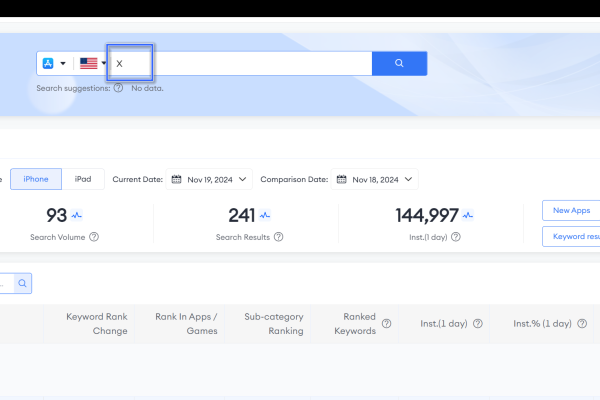Open the US flag country dropdown
This screenshot has height=400, width=600.
coord(93,63)
